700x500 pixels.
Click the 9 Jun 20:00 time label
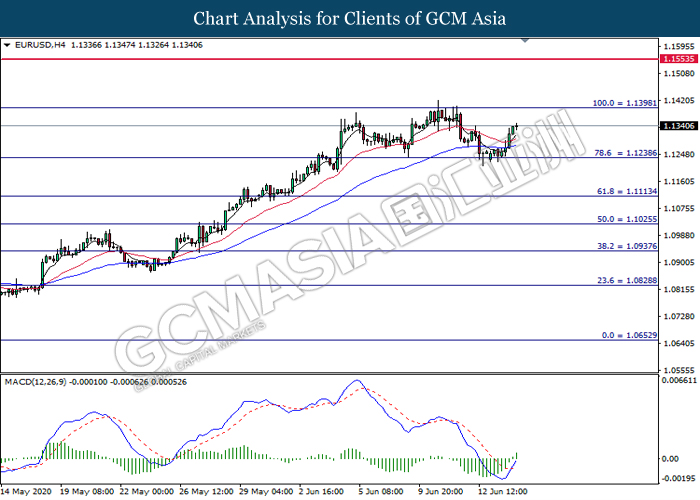pyautogui.click(x=441, y=492)
